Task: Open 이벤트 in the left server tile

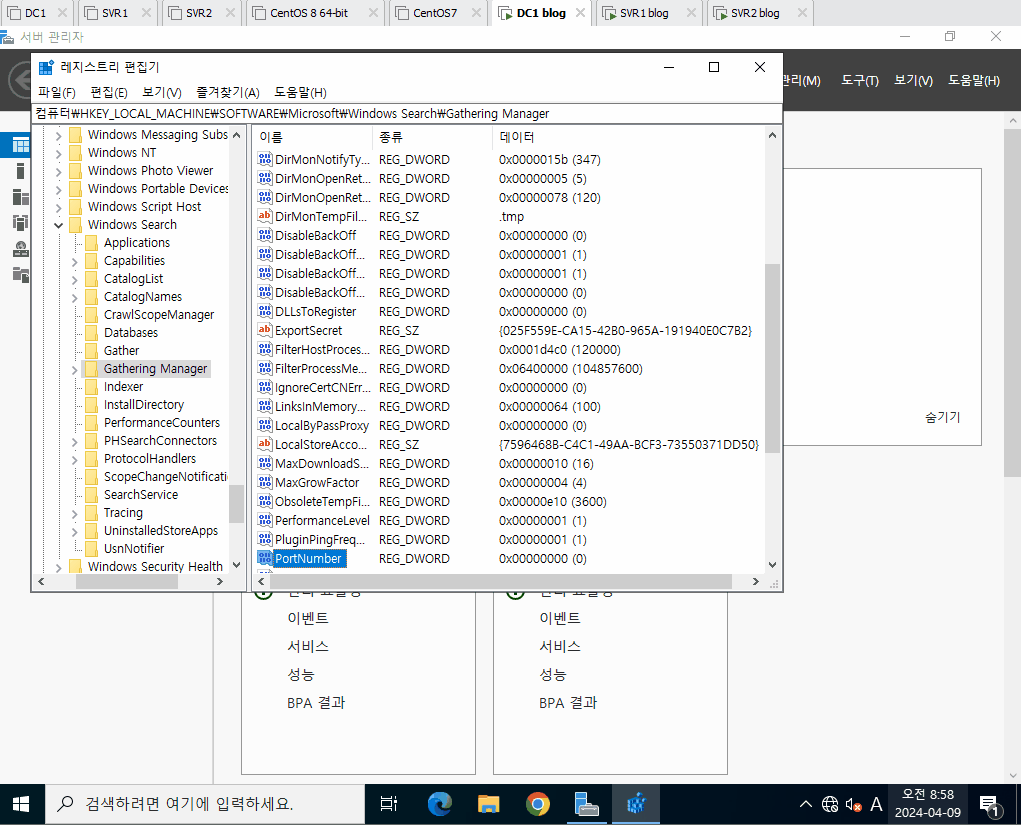Action: click(x=308, y=618)
